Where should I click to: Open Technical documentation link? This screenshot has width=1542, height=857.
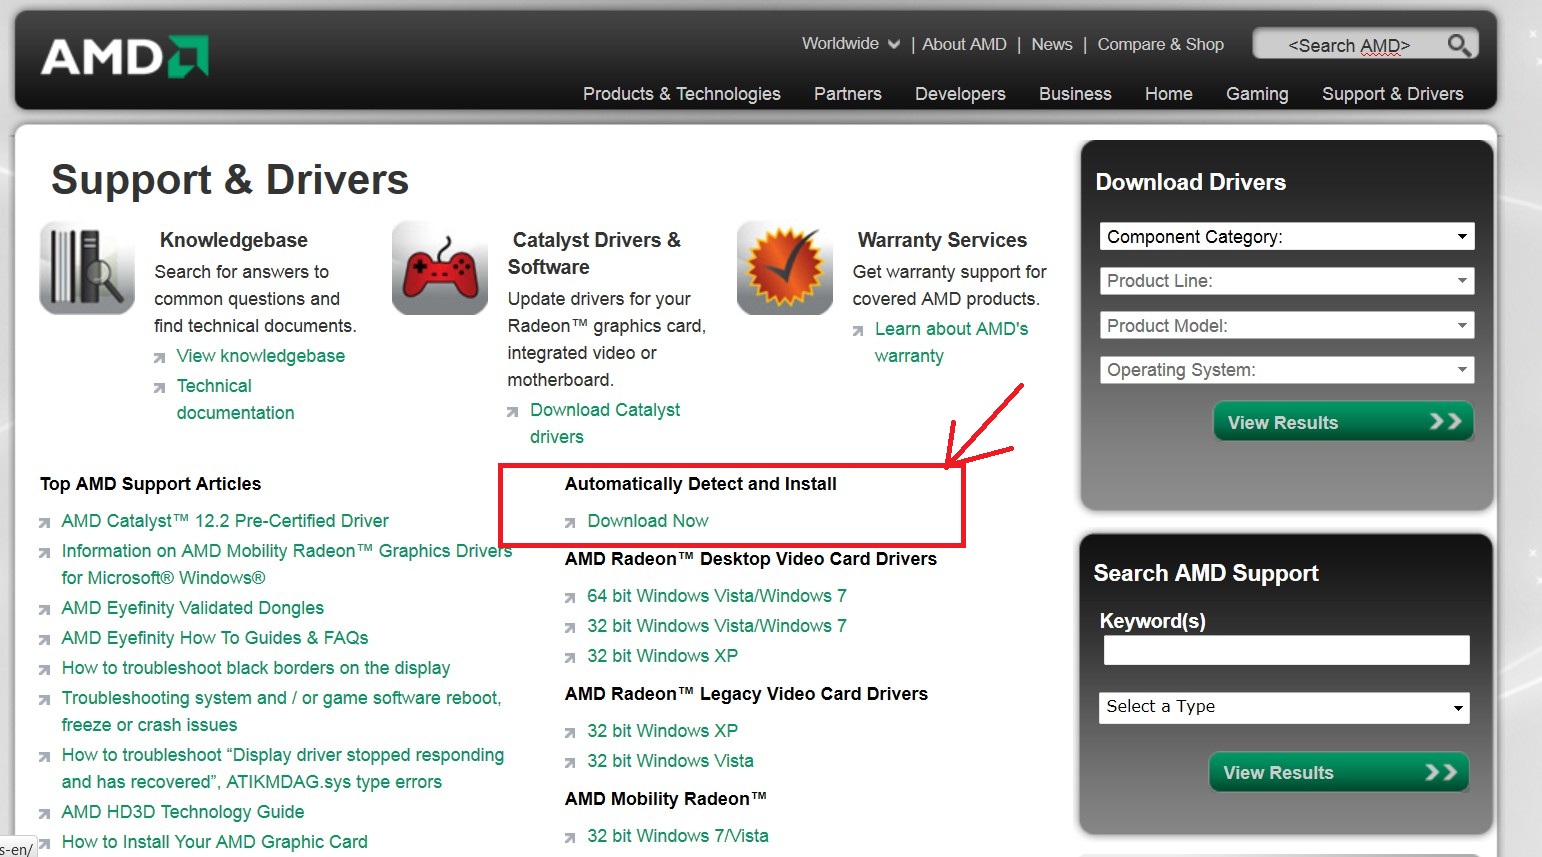235,399
